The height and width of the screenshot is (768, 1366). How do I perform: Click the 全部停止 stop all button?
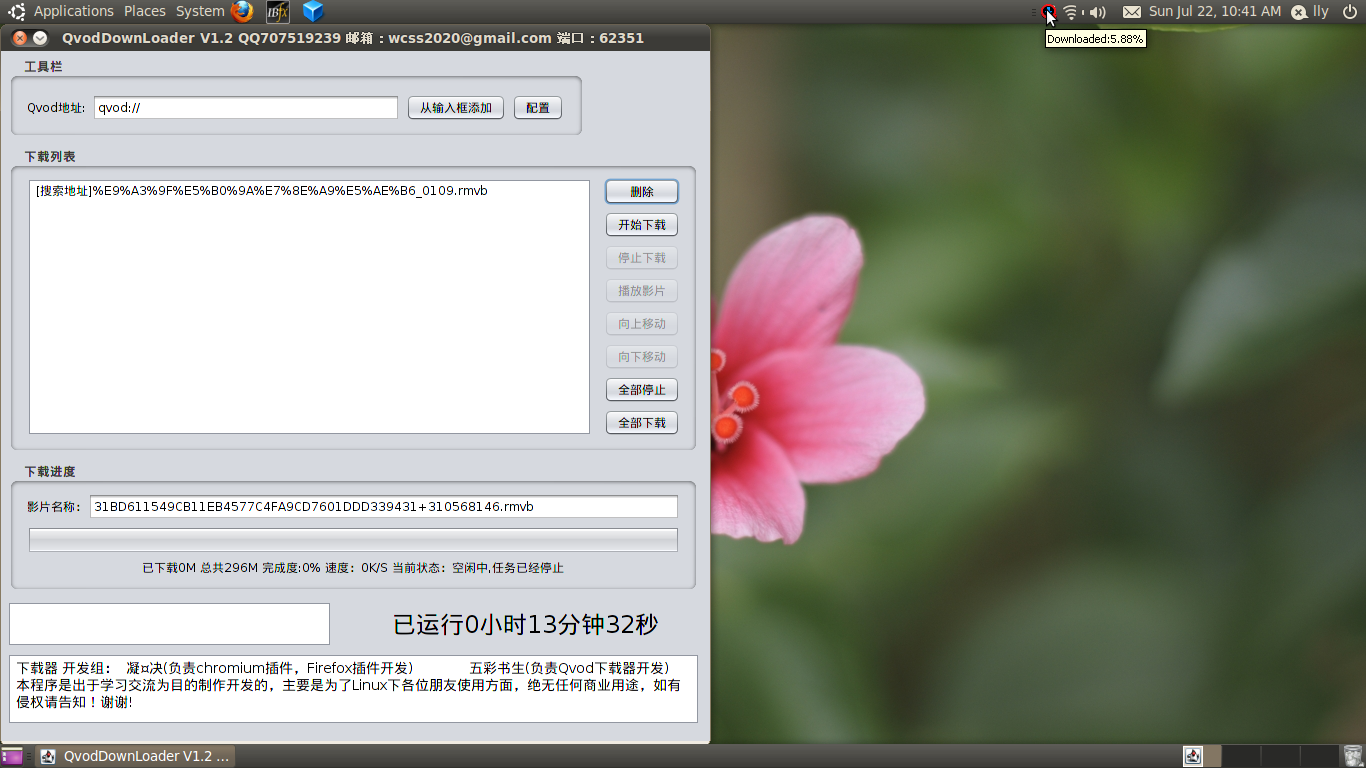click(642, 390)
